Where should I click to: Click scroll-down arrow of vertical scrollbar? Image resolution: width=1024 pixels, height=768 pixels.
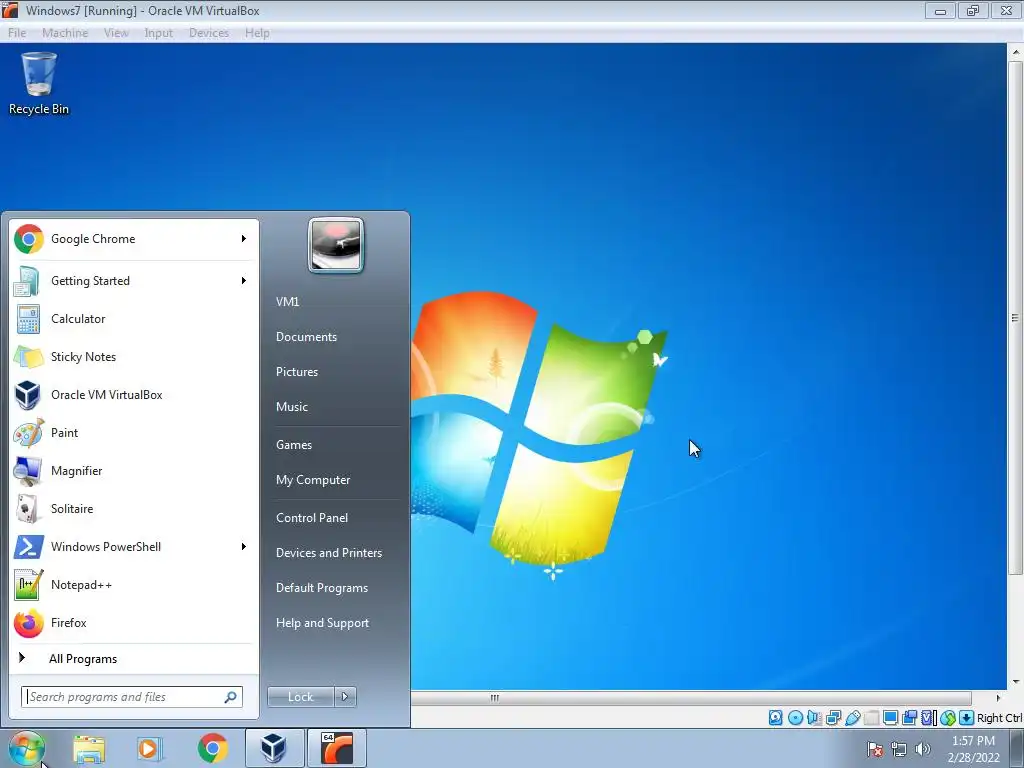click(1015, 682)
